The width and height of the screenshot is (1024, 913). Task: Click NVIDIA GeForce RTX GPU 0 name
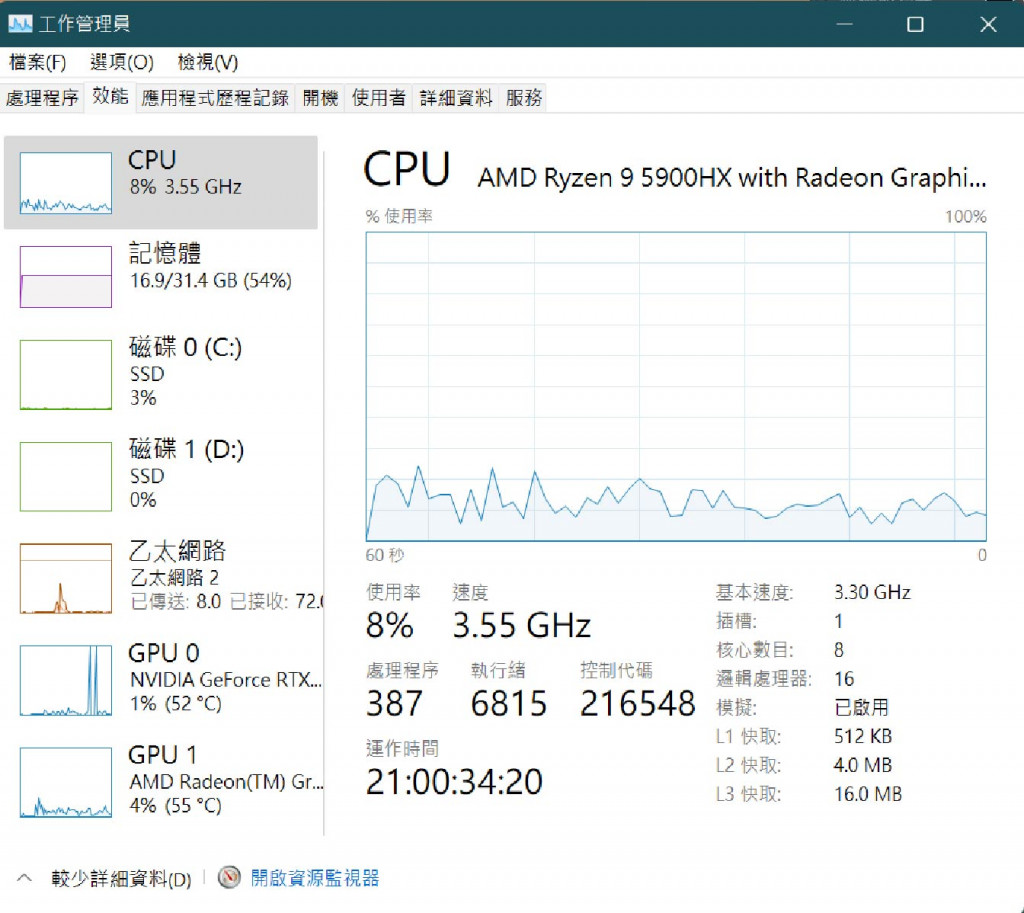[x=225, y=680]
